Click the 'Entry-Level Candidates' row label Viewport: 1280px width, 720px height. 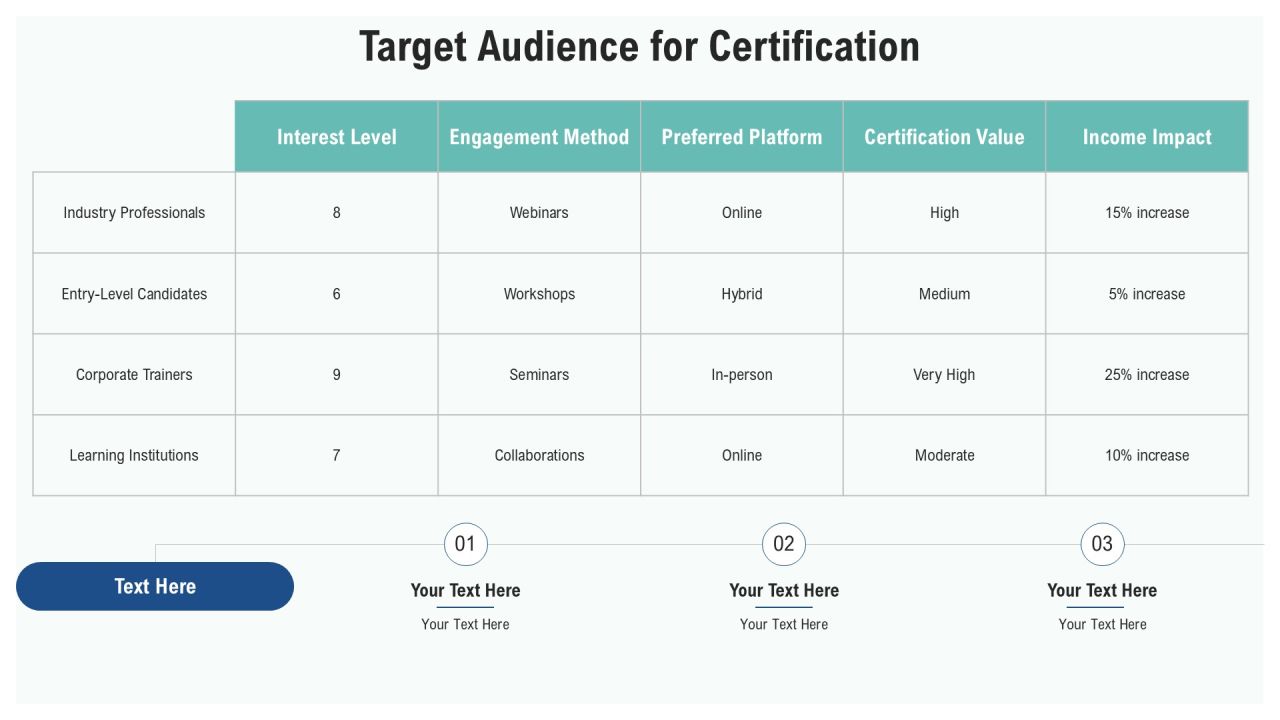(x=134, y=294)
